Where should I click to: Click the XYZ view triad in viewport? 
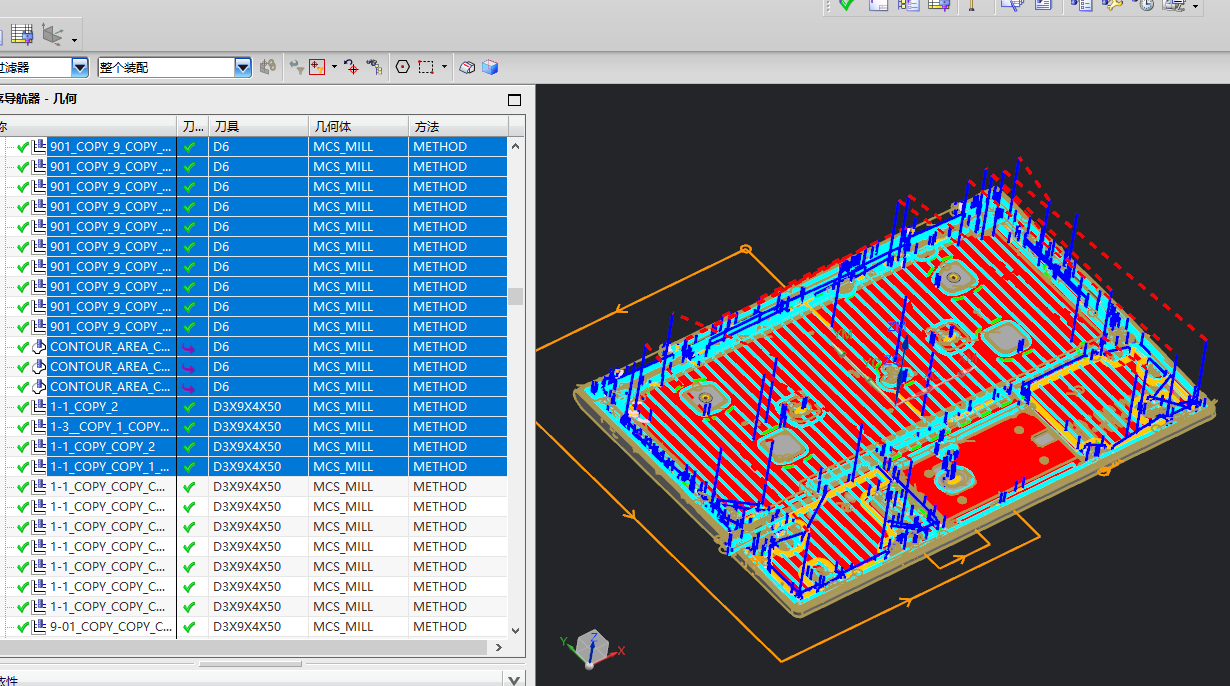[592, 648]
